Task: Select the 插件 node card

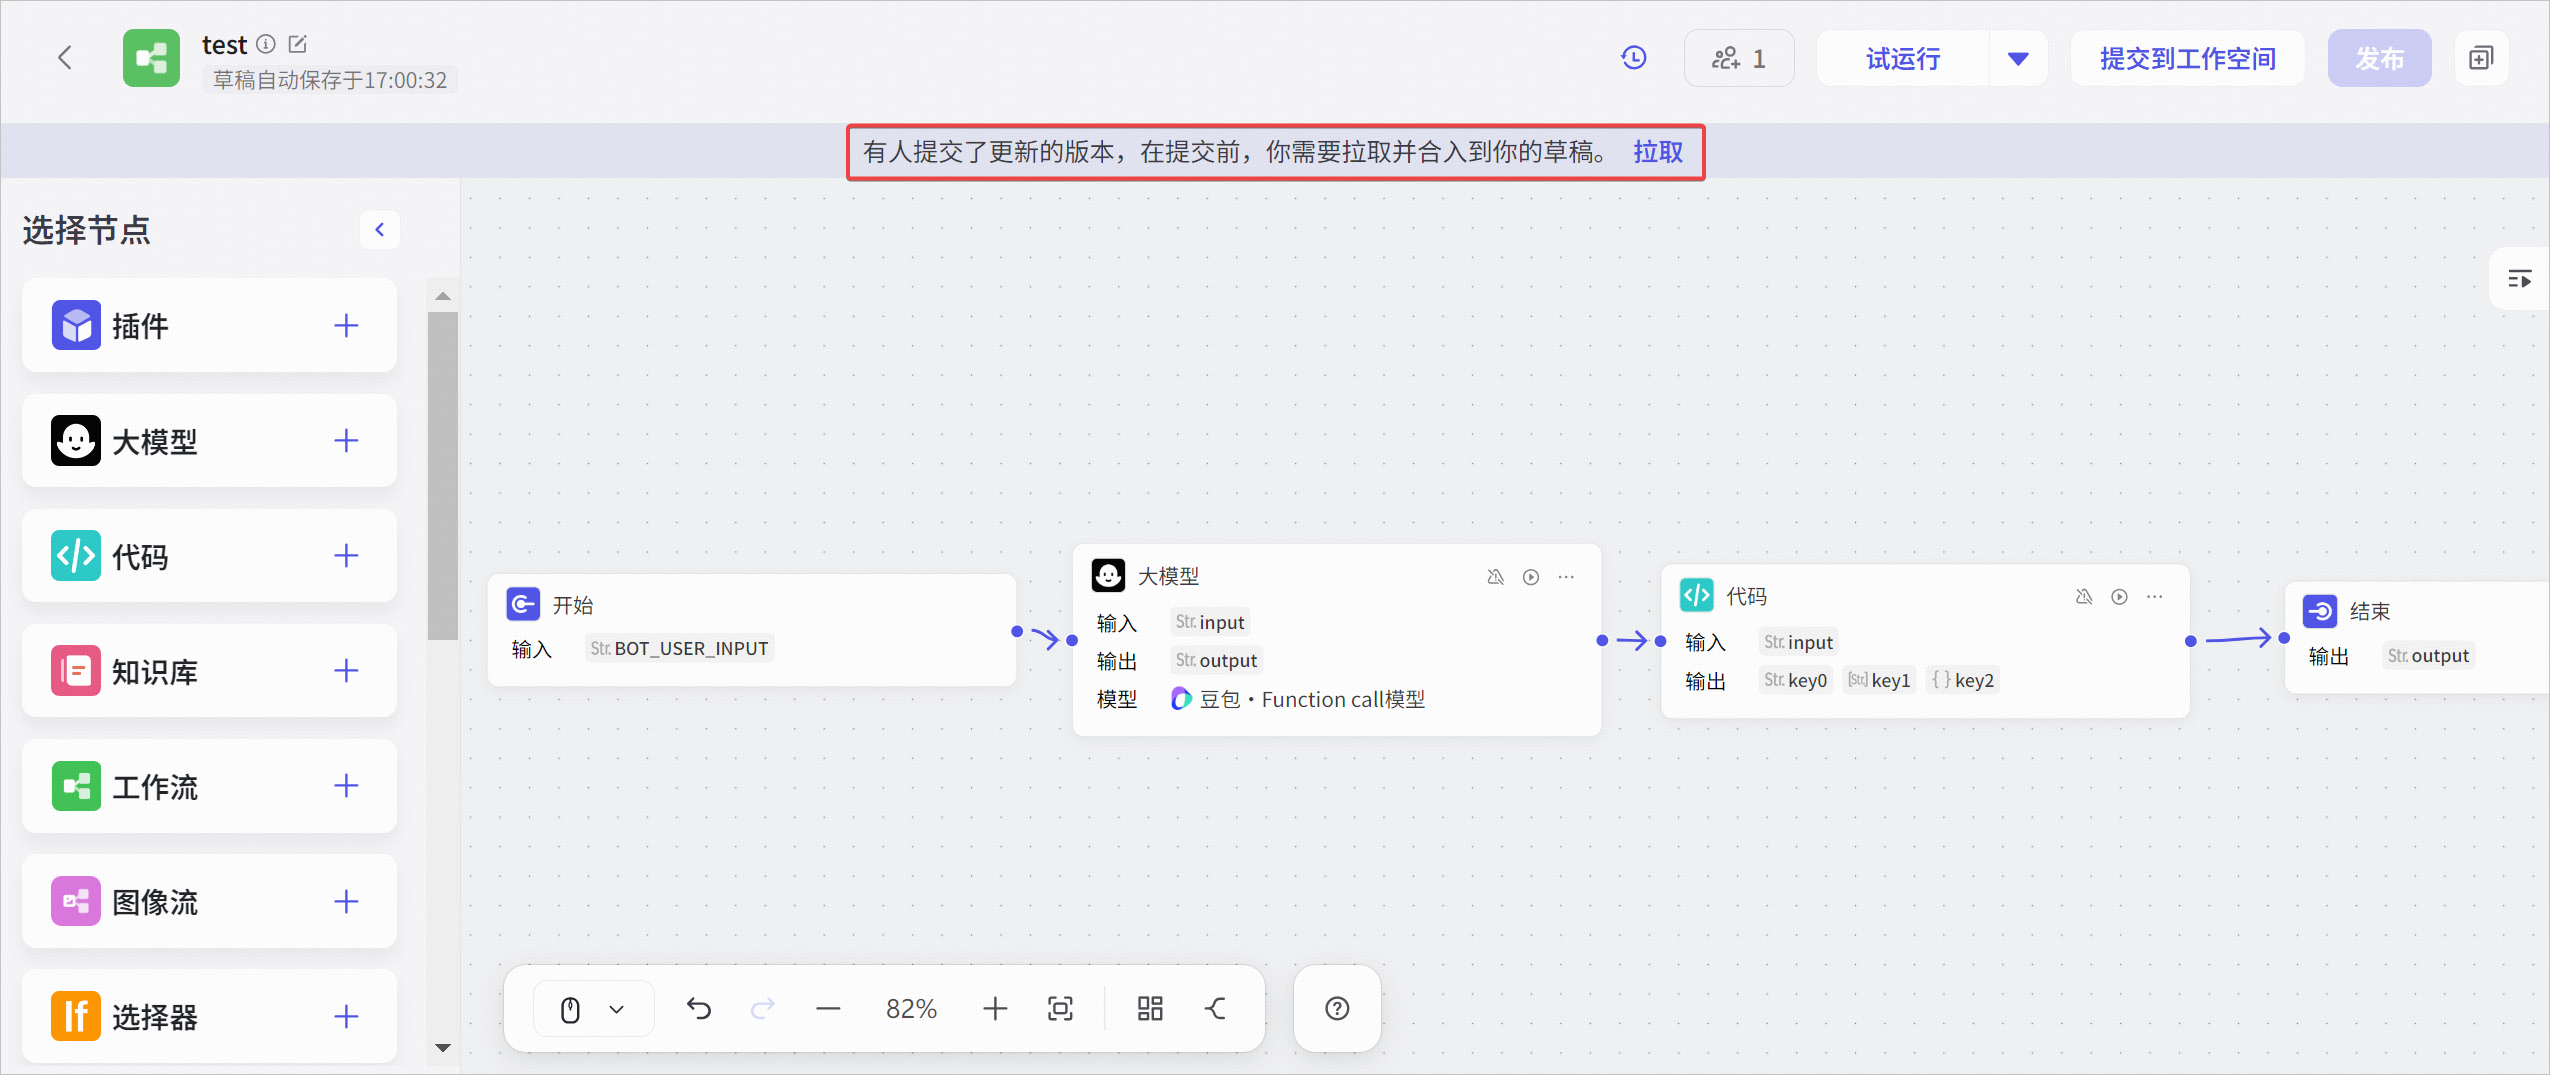Action: 209,326
